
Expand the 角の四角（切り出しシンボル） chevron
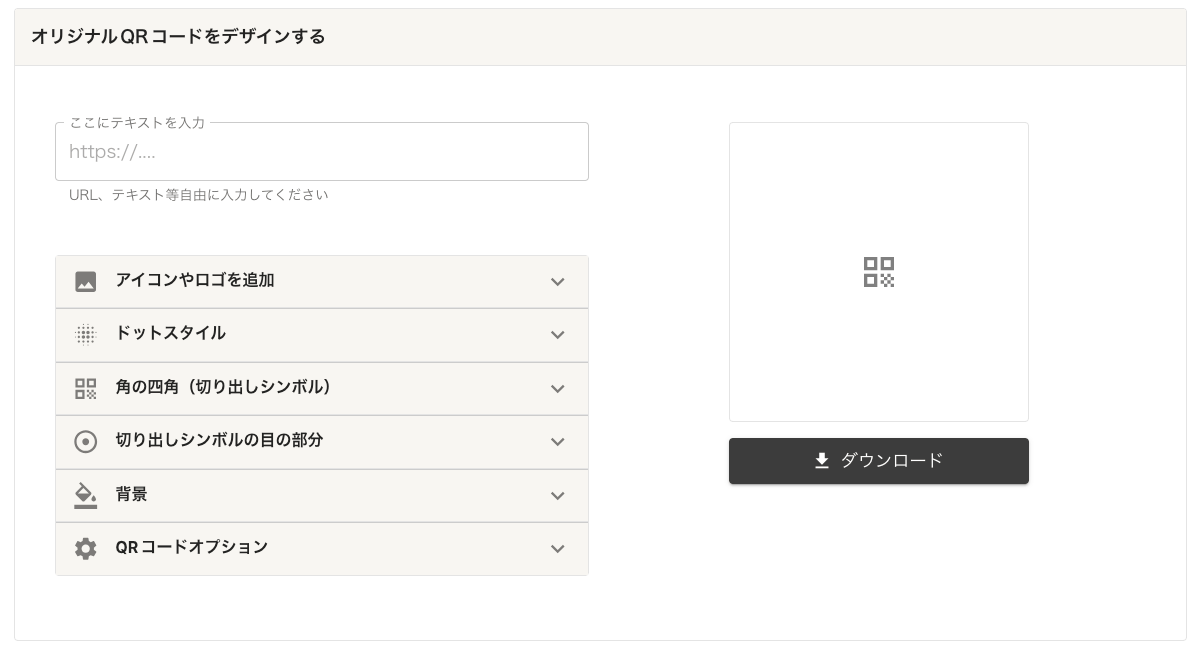[558, 388]
